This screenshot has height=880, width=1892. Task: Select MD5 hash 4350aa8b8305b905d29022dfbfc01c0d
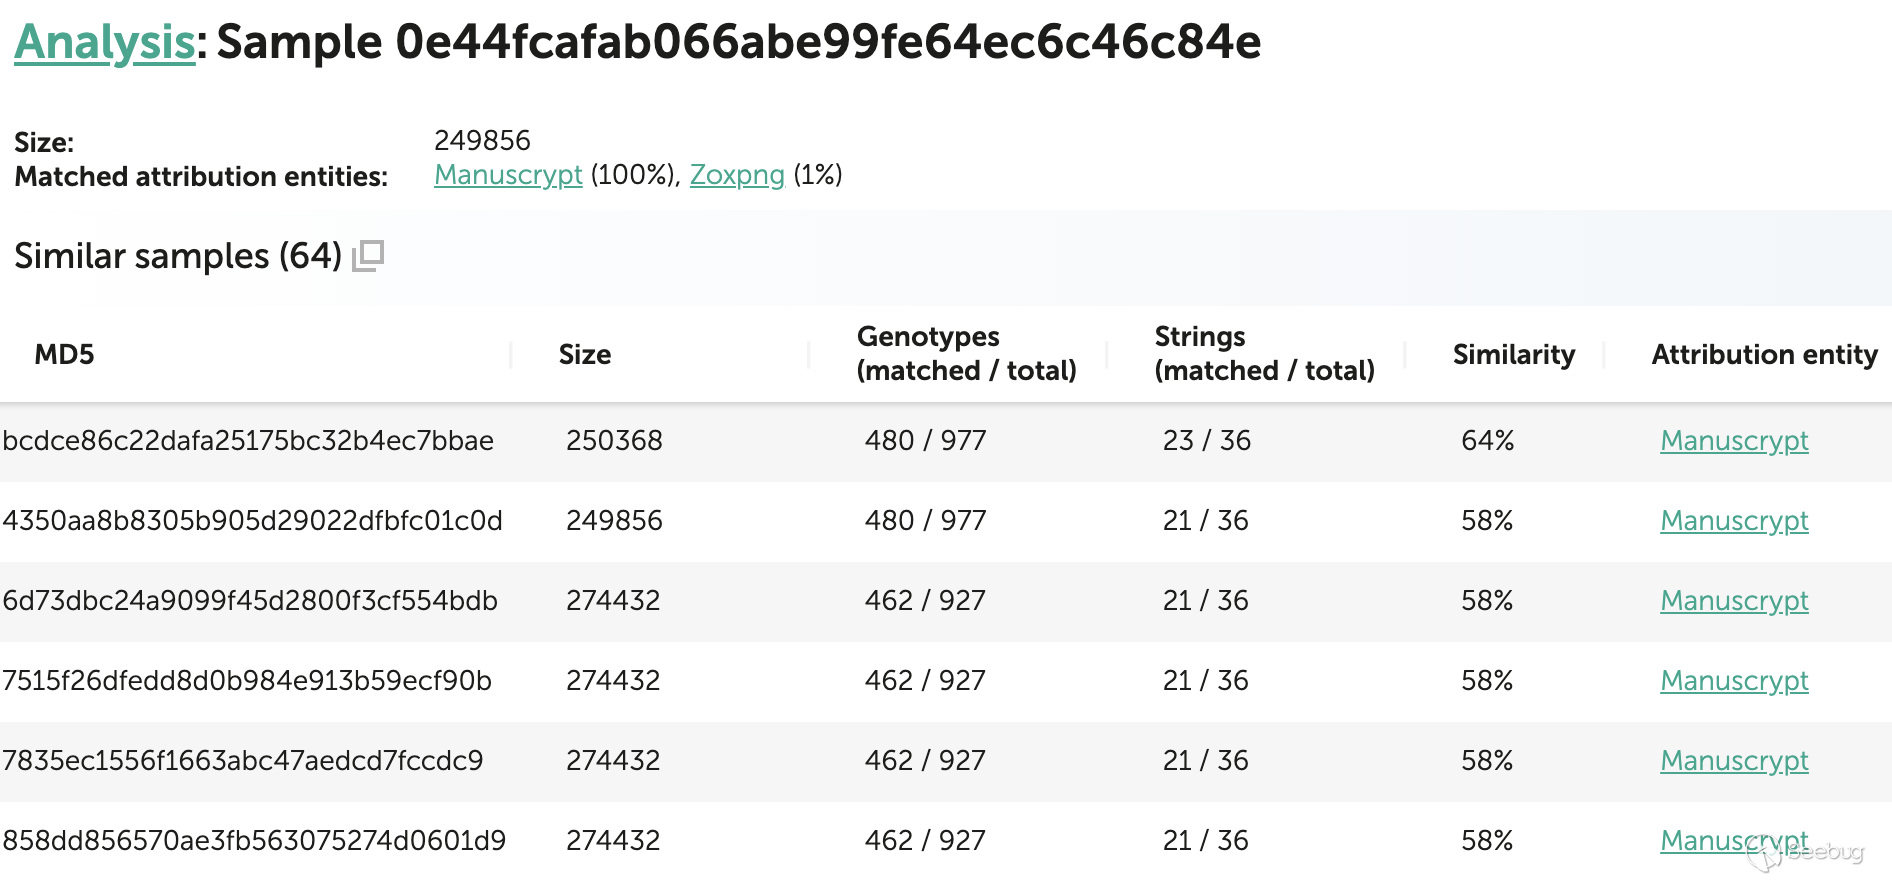point(252,521)
